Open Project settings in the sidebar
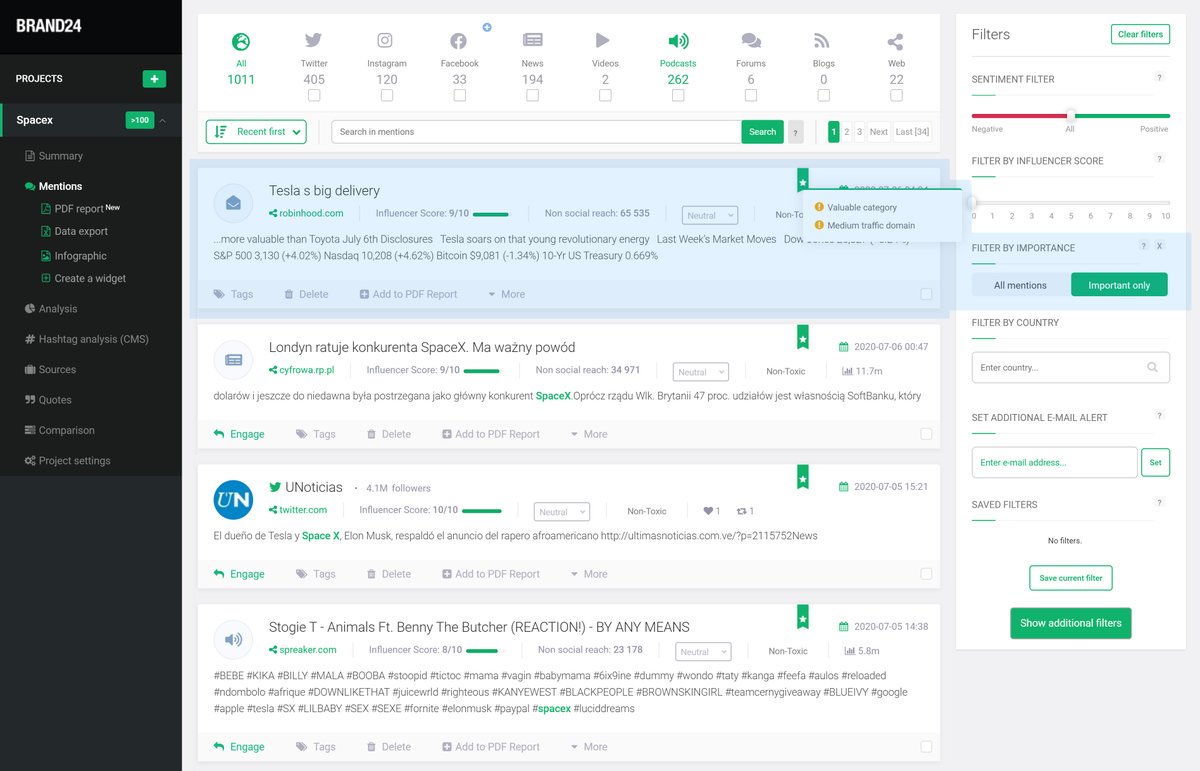Viewport: 1200px width, 771px height. tap(67, 461)
